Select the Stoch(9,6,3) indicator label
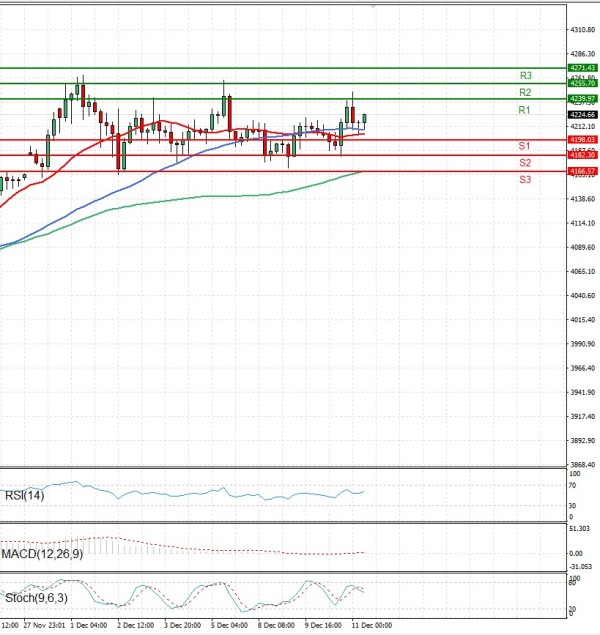Viewport: 600px width, 635px height. coord(37,599)
